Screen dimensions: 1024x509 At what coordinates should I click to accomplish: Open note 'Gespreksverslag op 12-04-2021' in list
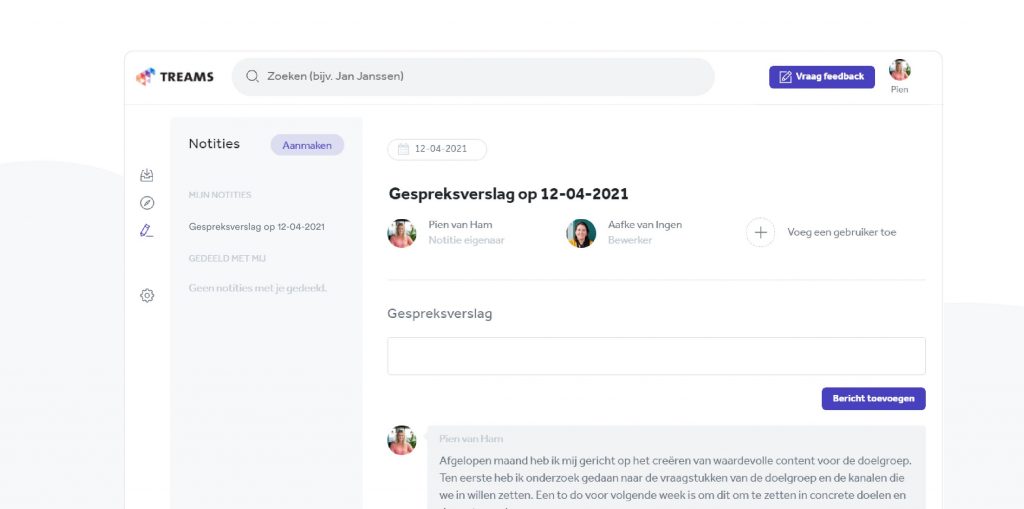pos(256,227)
